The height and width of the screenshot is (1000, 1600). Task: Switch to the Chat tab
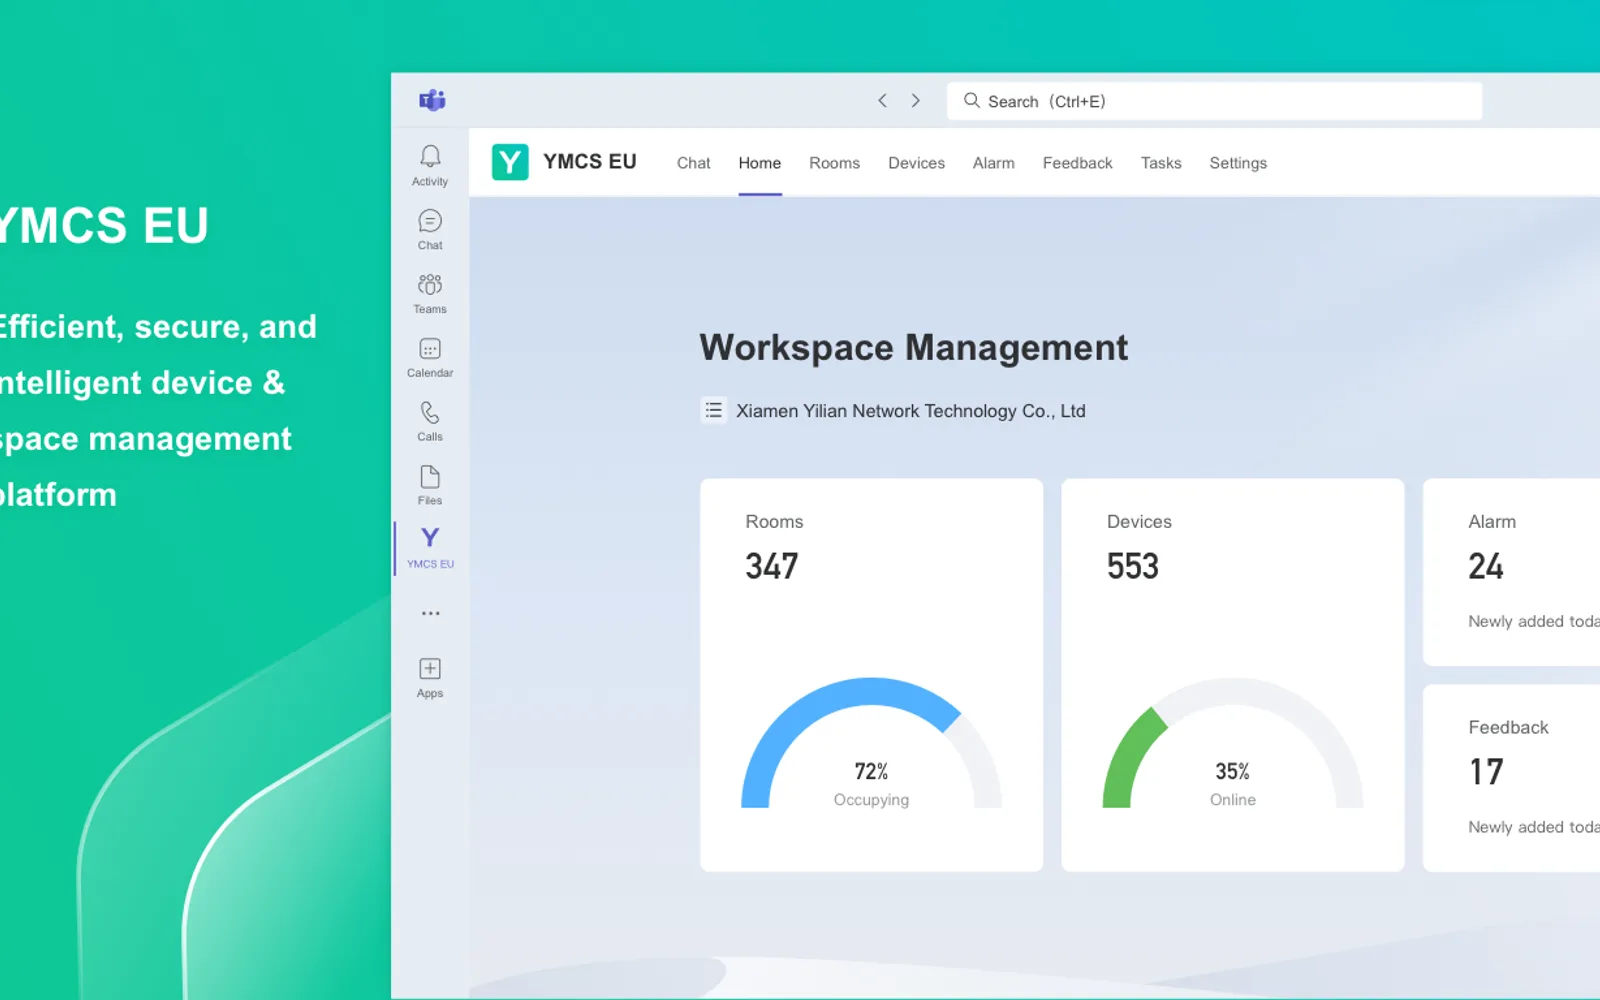(693, 163)
